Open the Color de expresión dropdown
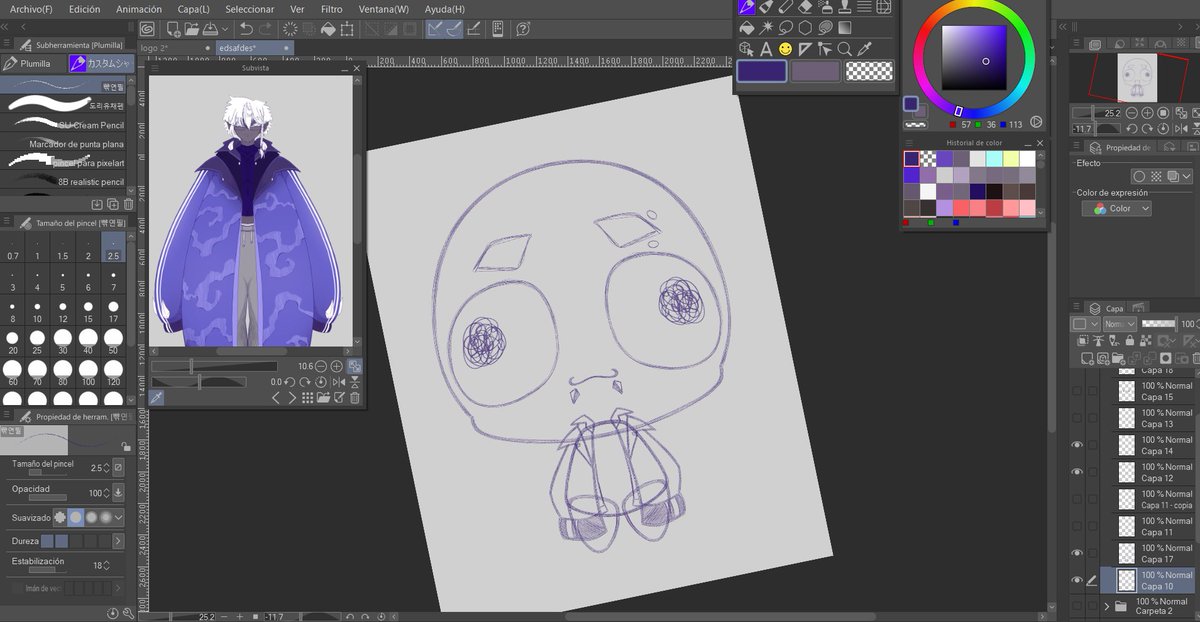1200x622 pixels. [1117, 208]
